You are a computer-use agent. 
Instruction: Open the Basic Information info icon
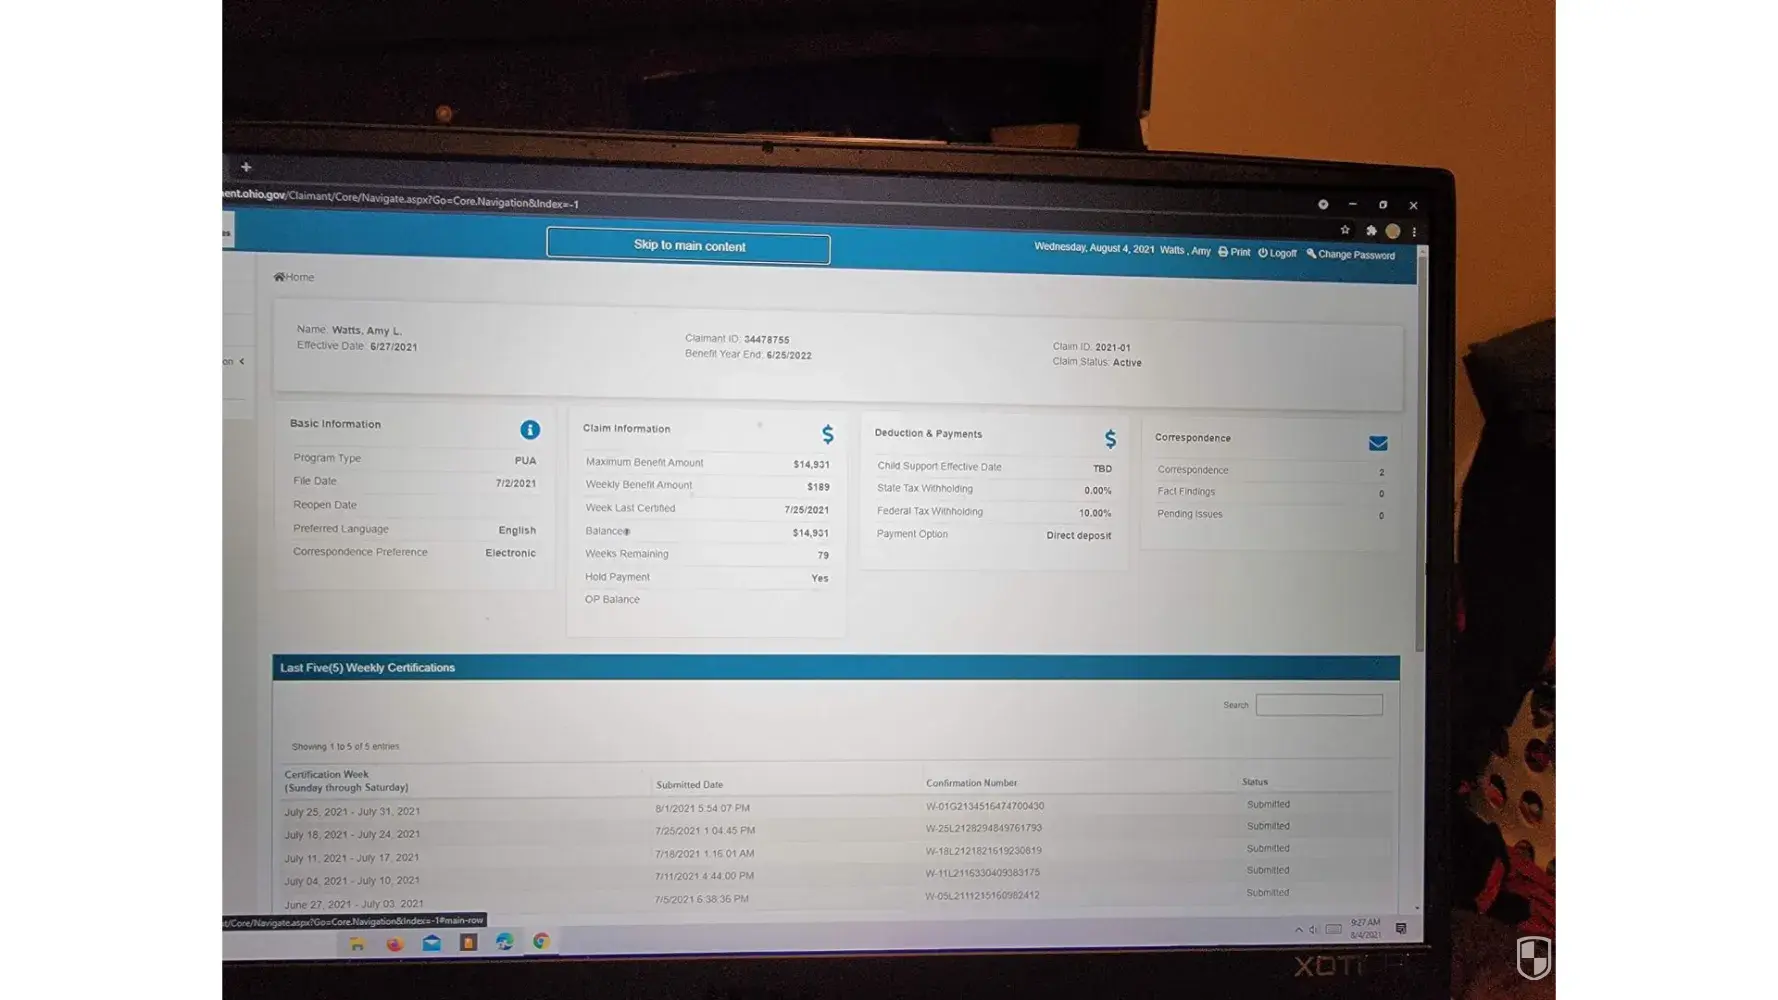[530, 430]
